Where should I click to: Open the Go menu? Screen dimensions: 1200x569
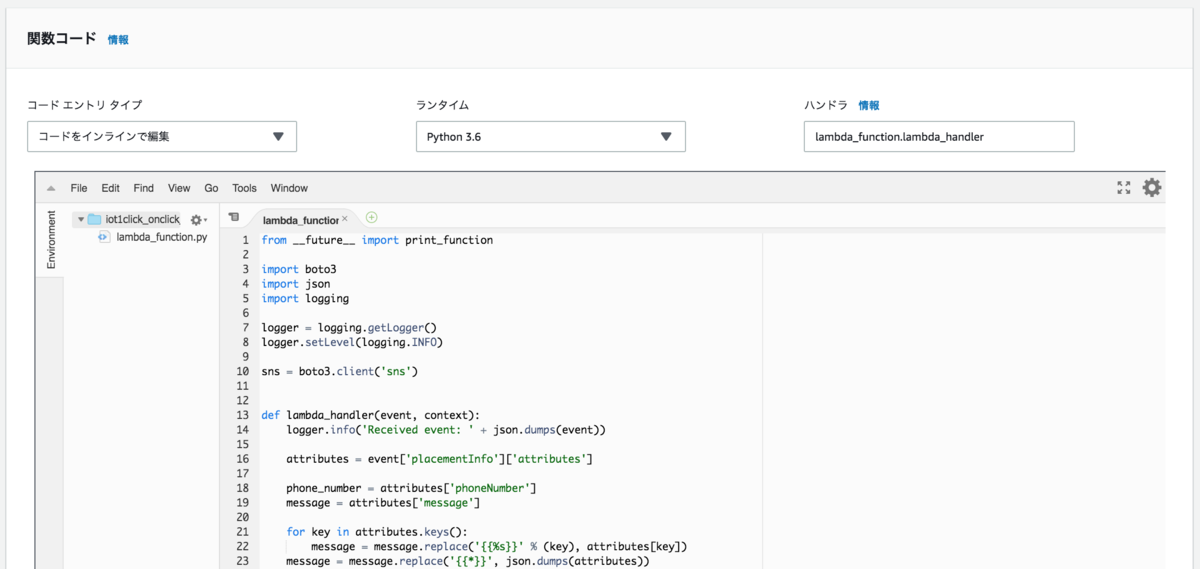pyautogui.click(x=211, y=188)
